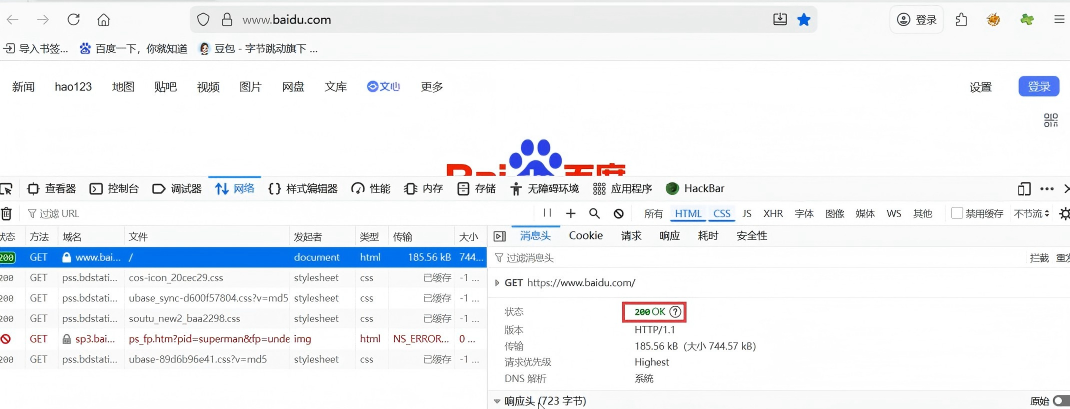
Task: Click the 登录 account button in browser toolbar
Action: pyautogui.click(x=916, y=20)
